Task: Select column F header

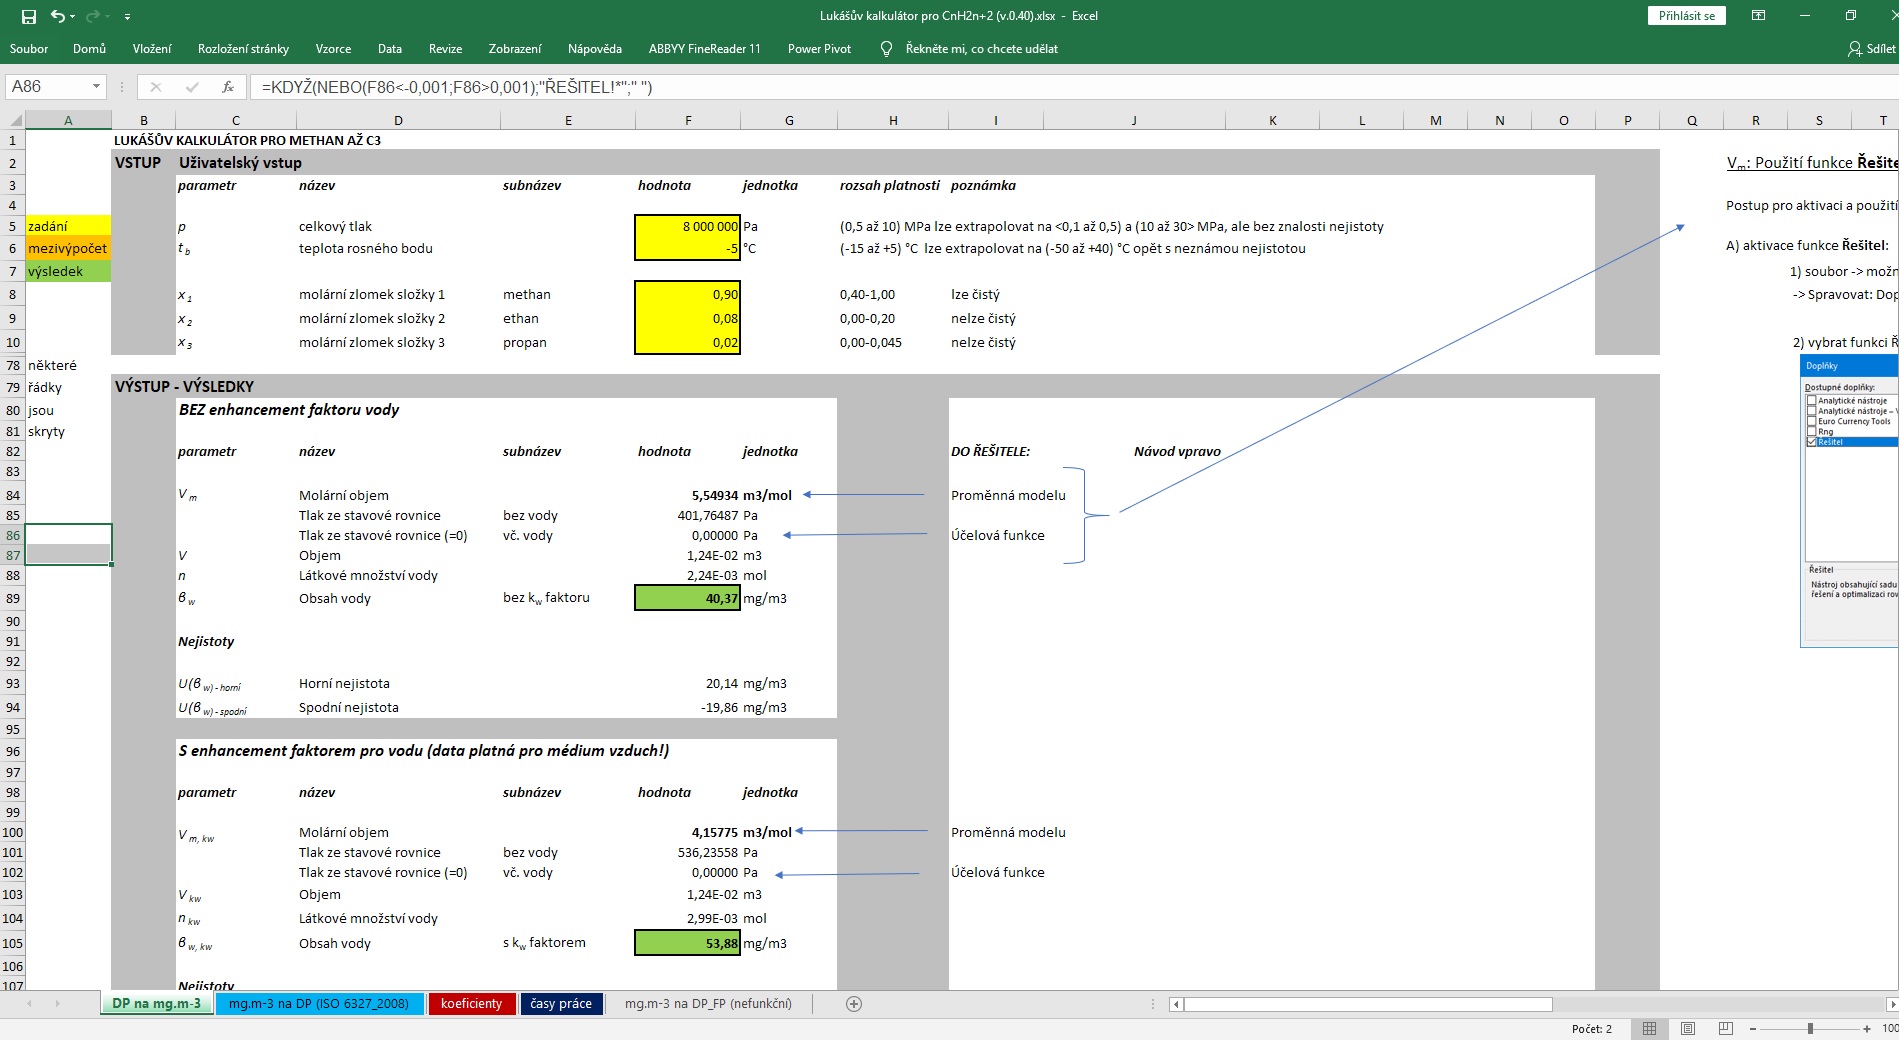Action: 688,120
